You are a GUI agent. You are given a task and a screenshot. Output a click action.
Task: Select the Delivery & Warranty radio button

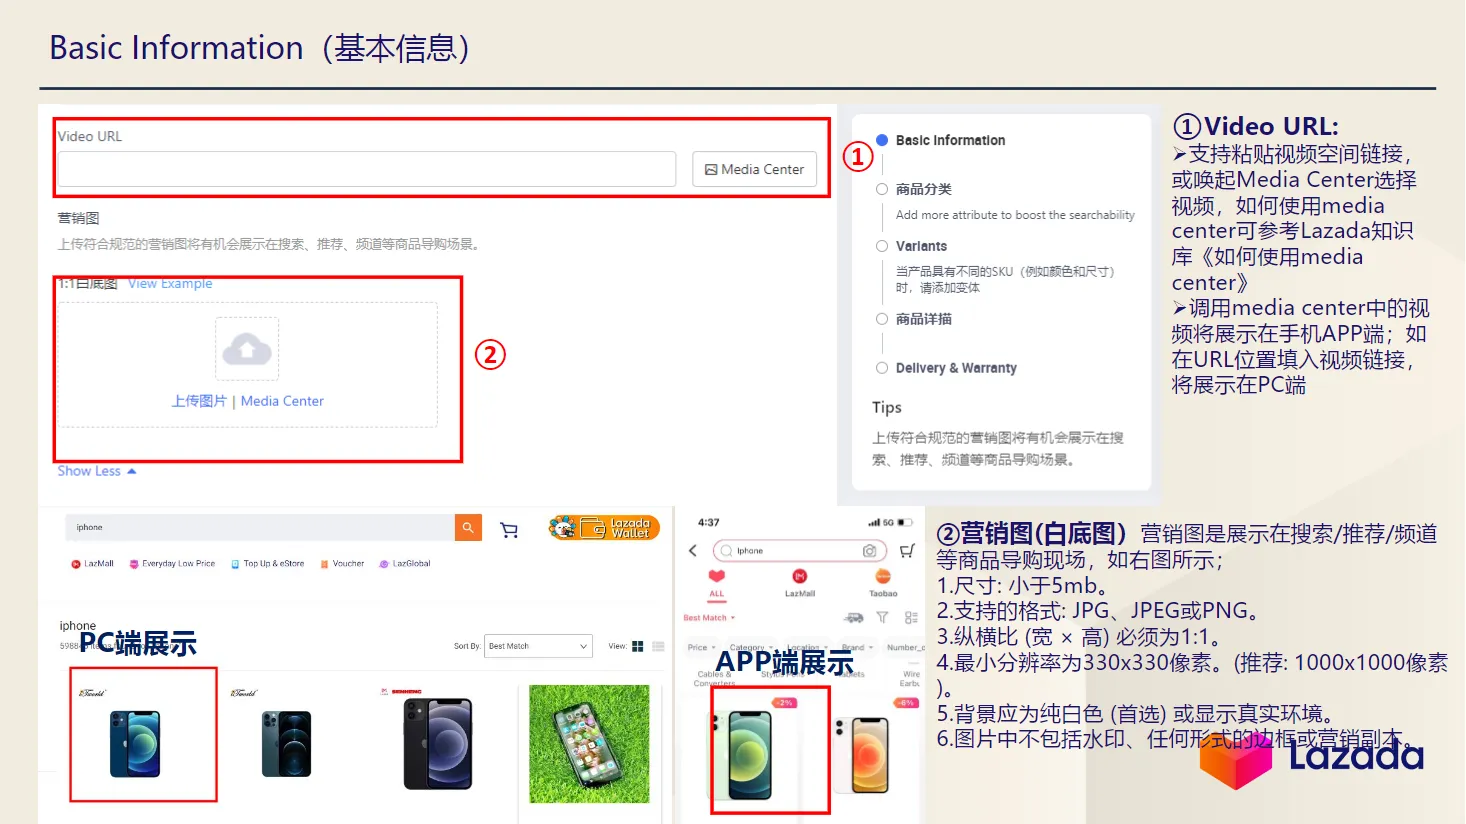click(881, 367)
